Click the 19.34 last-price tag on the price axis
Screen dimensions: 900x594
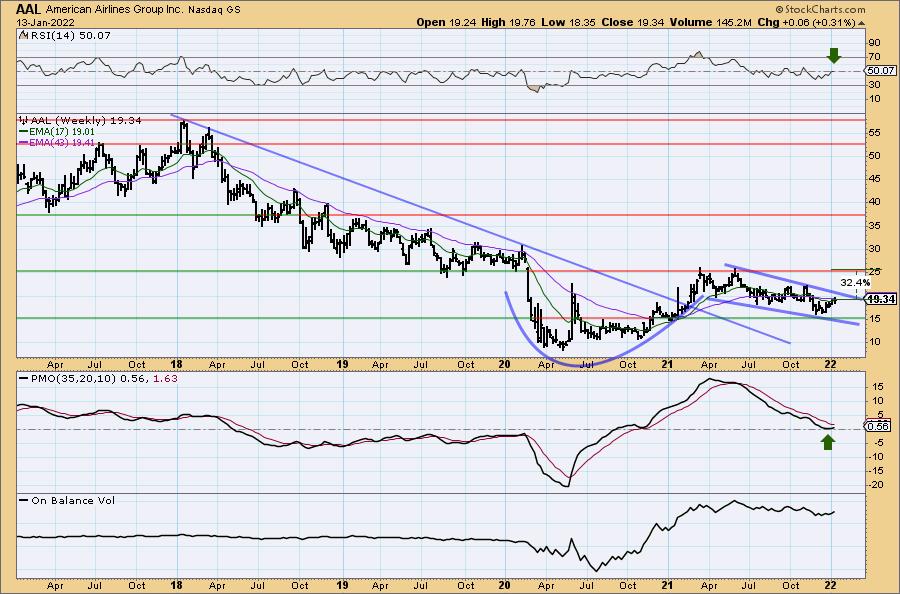(x=881, y=299)
